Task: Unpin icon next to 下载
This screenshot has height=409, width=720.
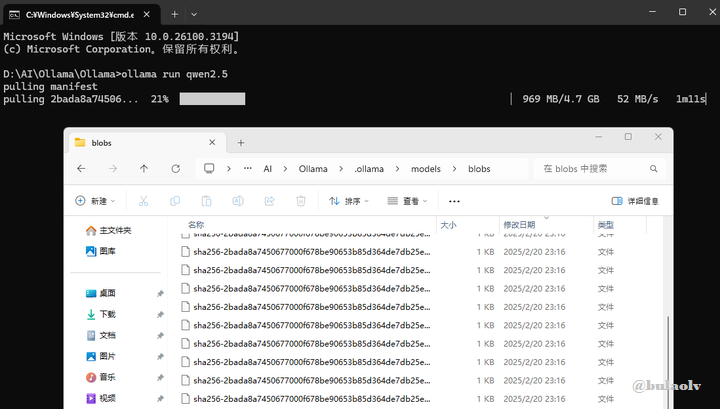Action: (x=160, y=315)
